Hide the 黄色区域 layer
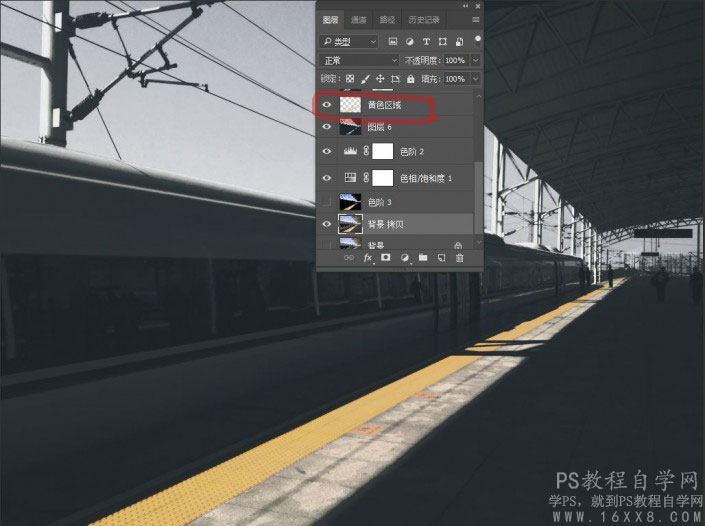 point(327,105)
